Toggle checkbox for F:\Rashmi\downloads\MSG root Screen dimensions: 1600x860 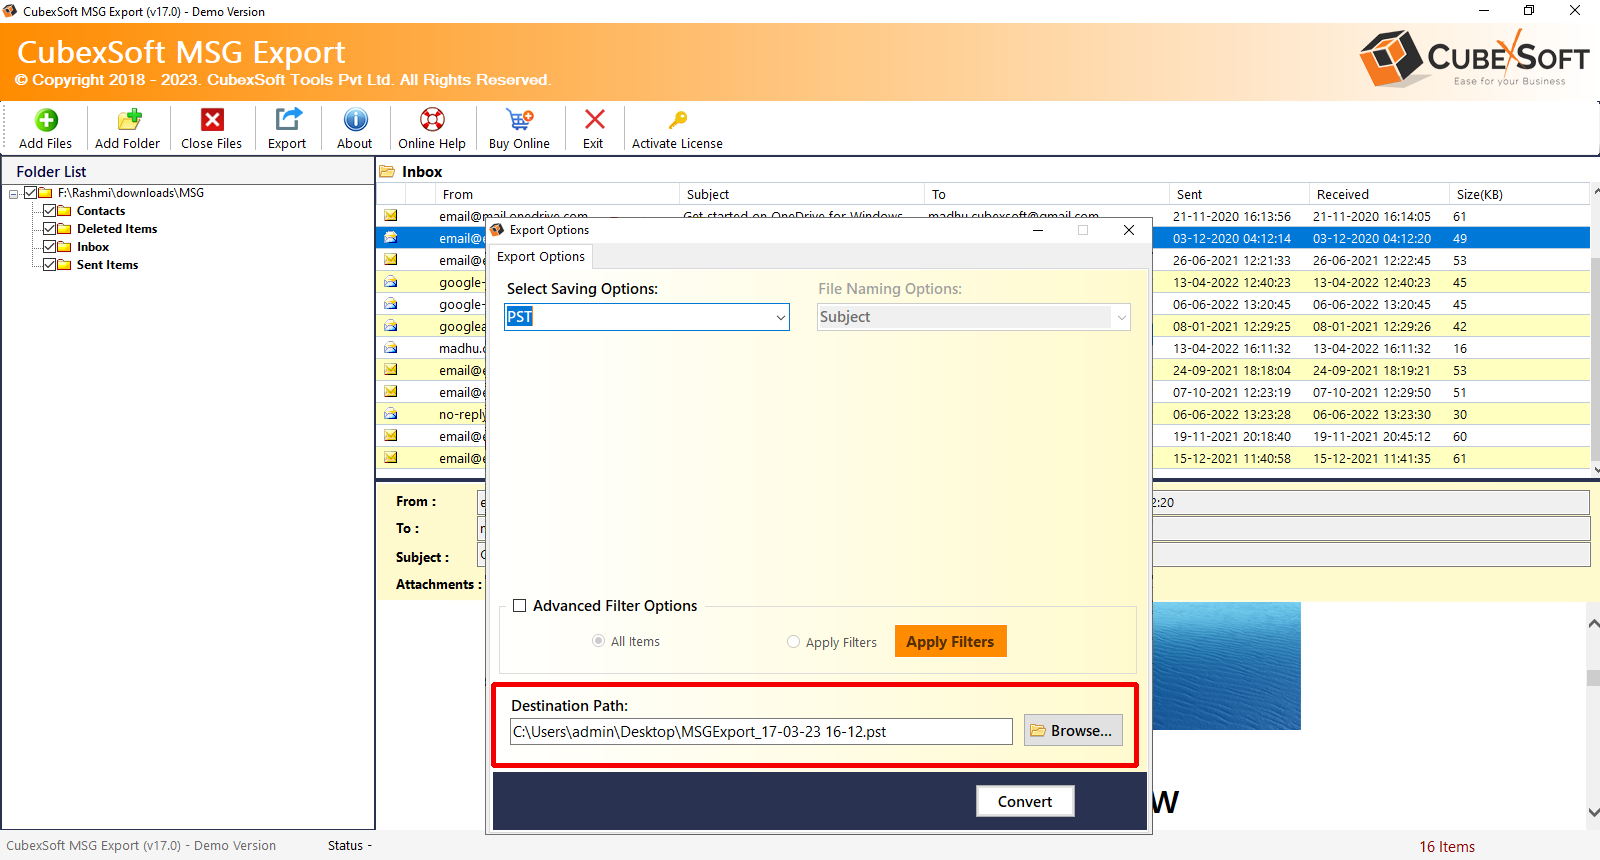tap(31, 193)
